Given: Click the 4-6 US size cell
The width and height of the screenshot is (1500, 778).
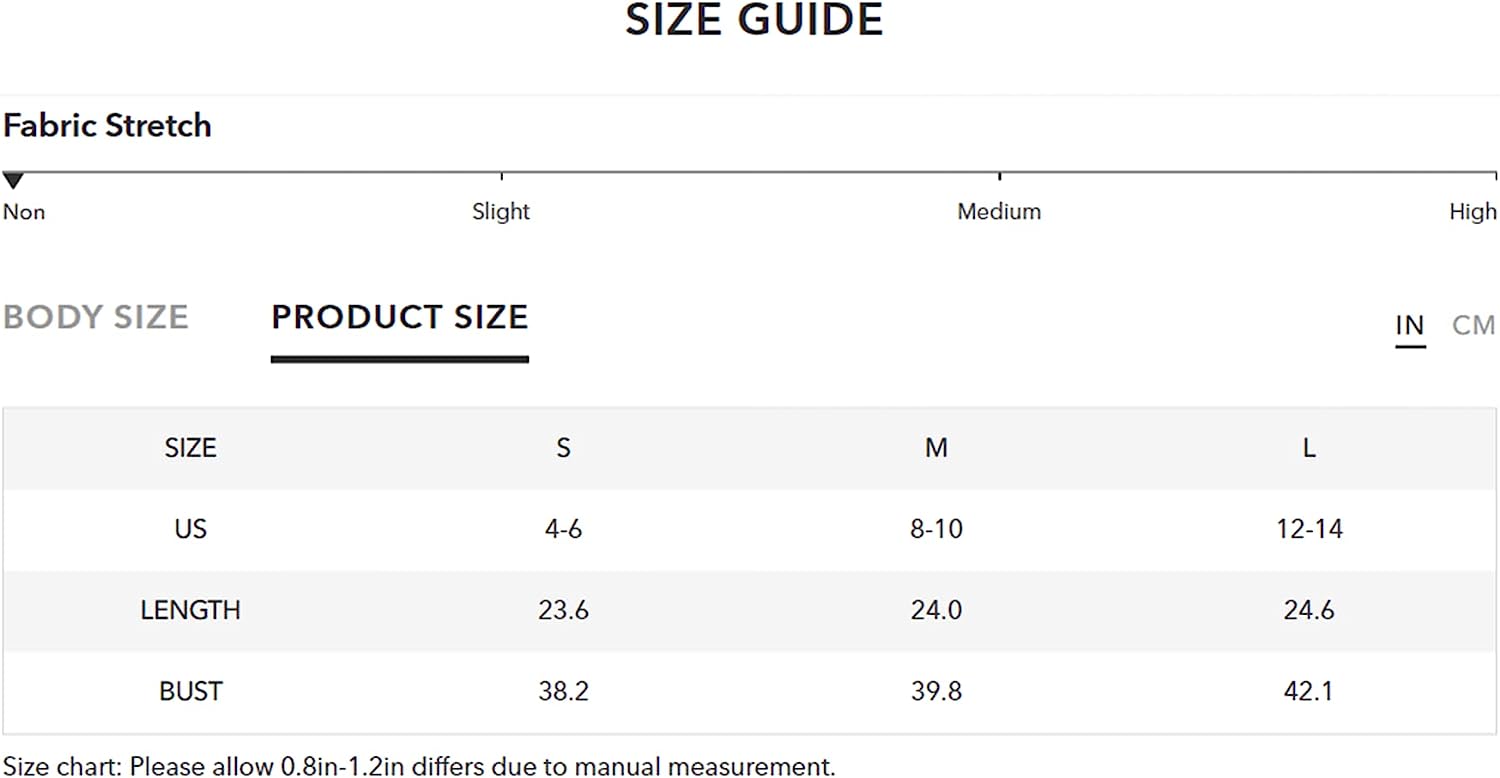Looking at the screenshot, I should coord(563,529).
